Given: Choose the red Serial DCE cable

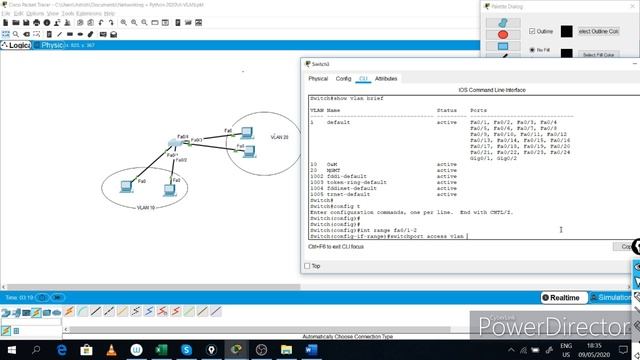Looking at the screenshot, I should pos(162,312).
